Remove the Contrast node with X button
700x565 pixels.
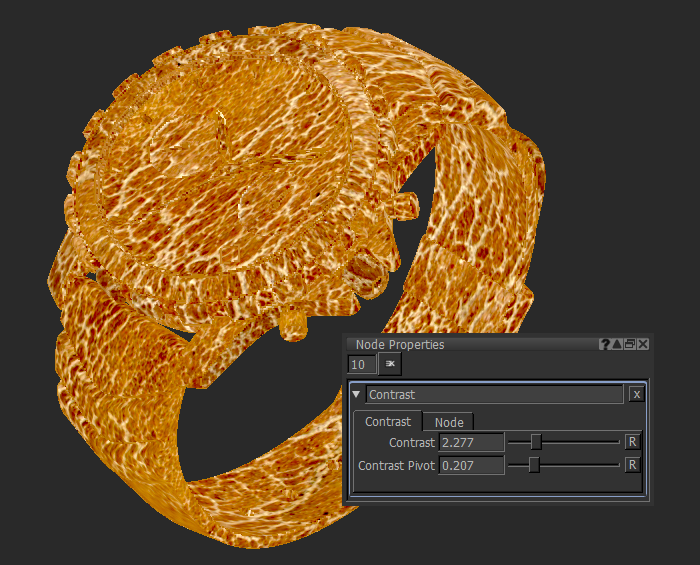636,394
